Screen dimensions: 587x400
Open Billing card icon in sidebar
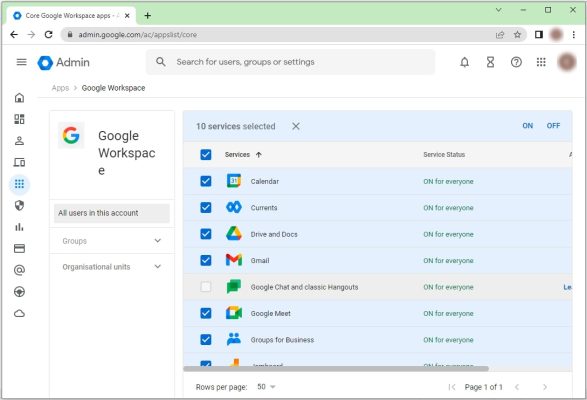[19, 248]
